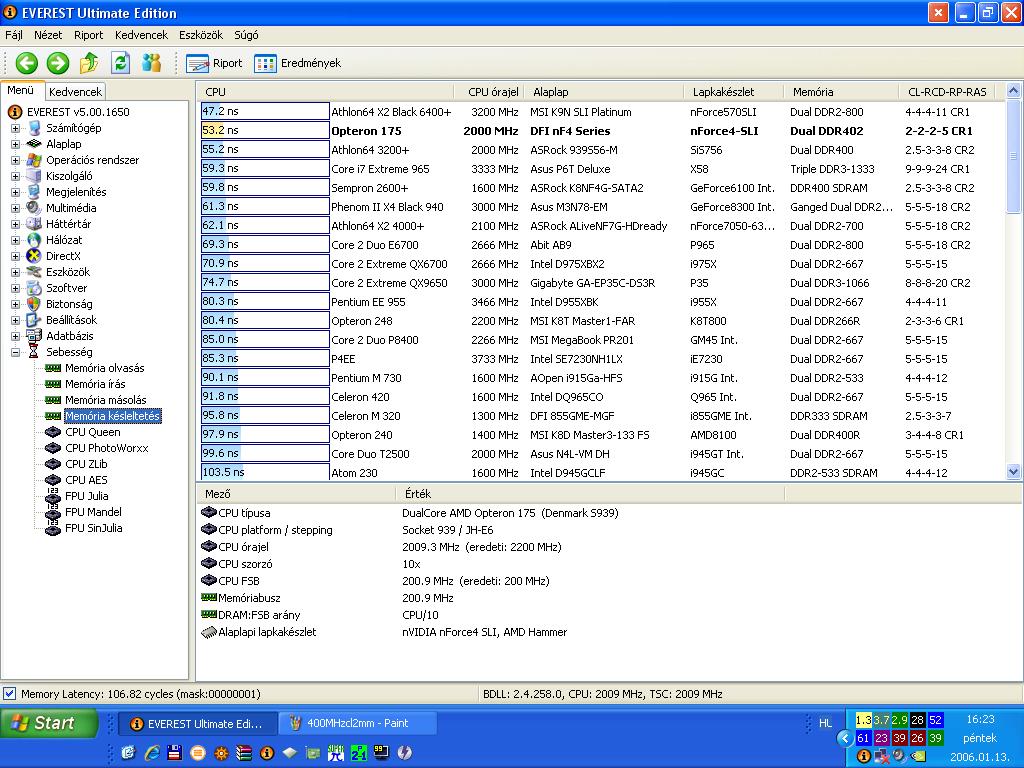This screenshot has width=1024, height=768.
Task: Expand the DirectX tree node
Action: 15,256
